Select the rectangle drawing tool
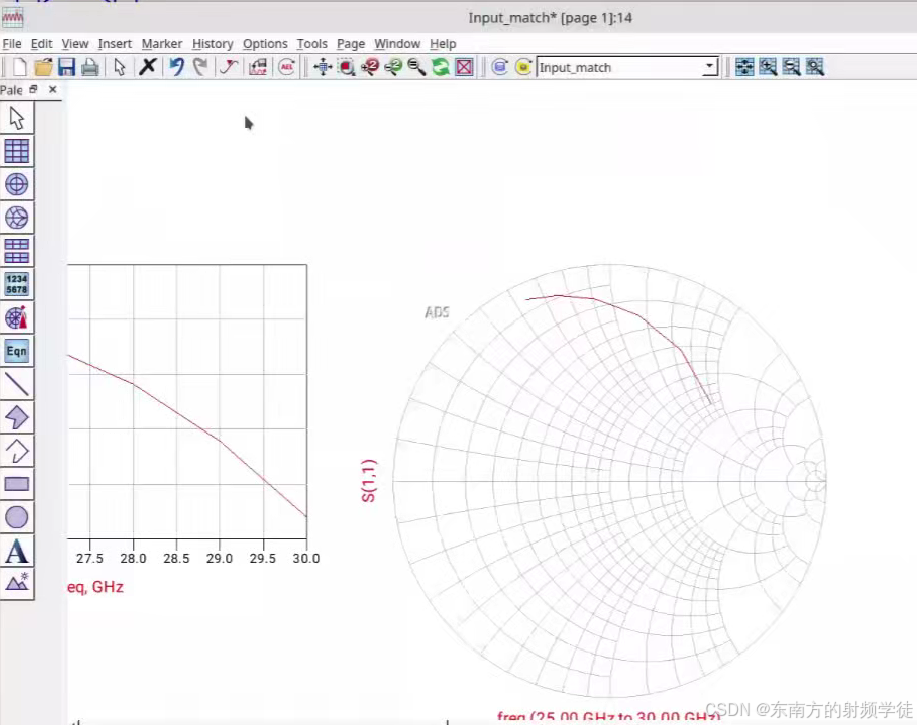The width and height of the screenshot is (917, 725). 17,484
